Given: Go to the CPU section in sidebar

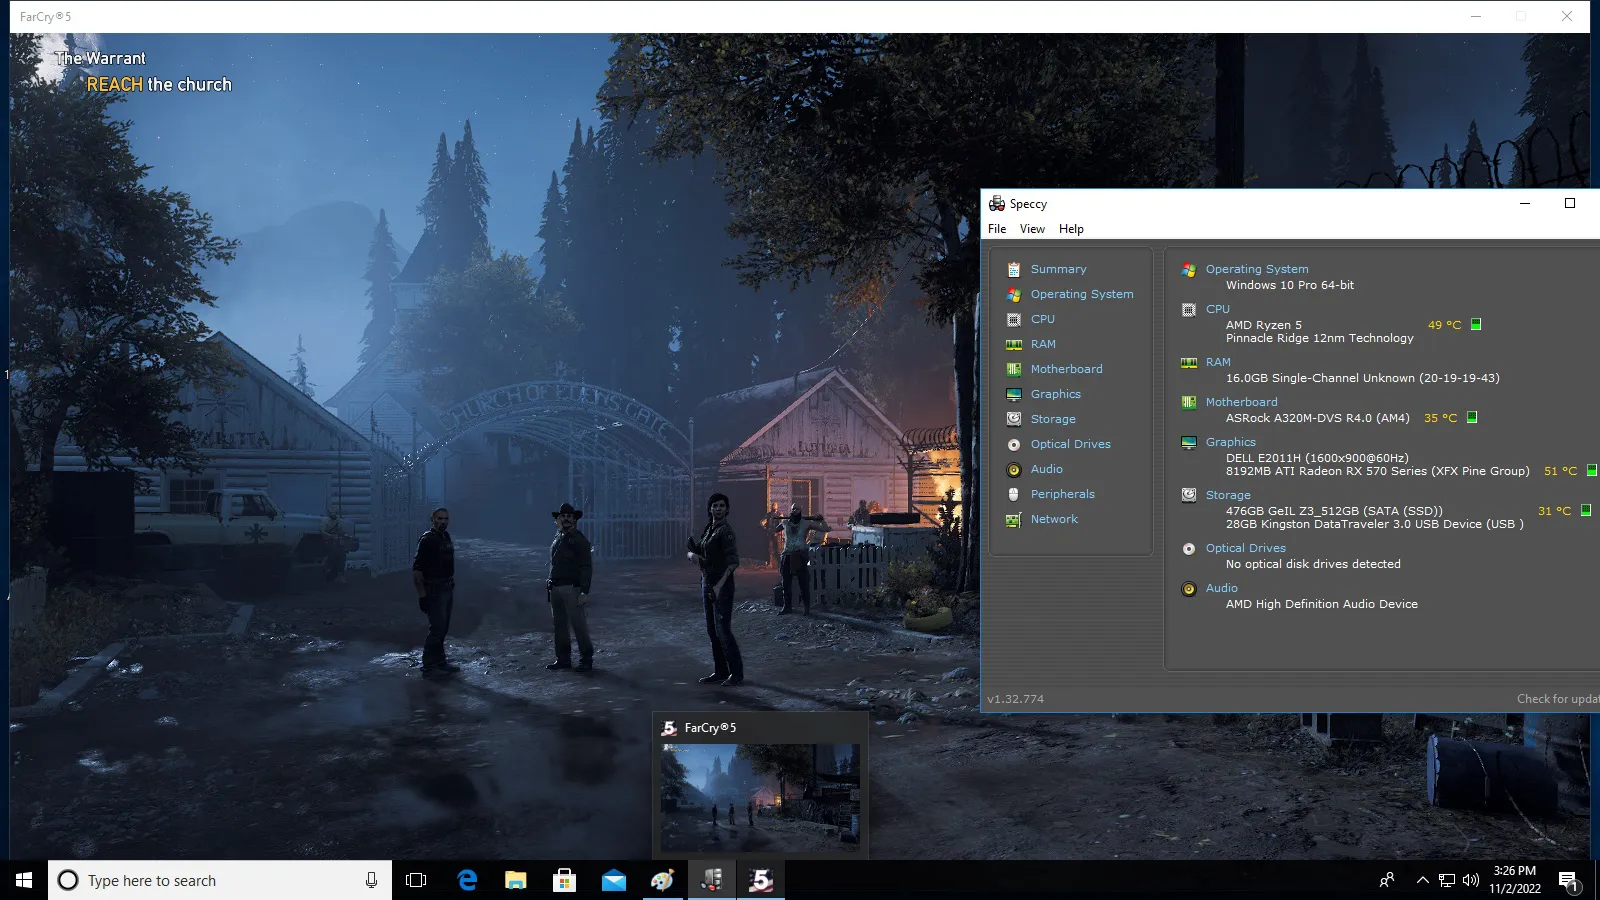Looking at the screenshot, I should (1043, 319).
